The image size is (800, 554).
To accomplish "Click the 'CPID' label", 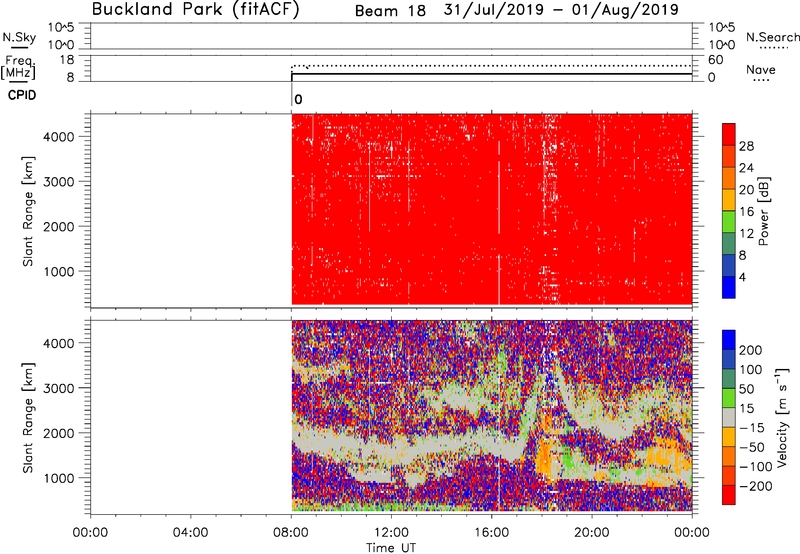I will (x=22, y=95).
